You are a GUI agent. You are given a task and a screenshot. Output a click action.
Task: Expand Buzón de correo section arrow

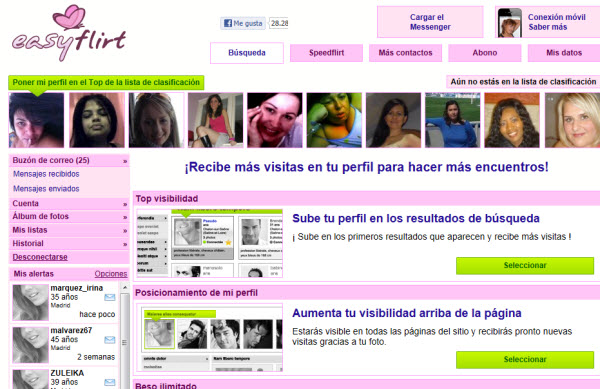125,161
